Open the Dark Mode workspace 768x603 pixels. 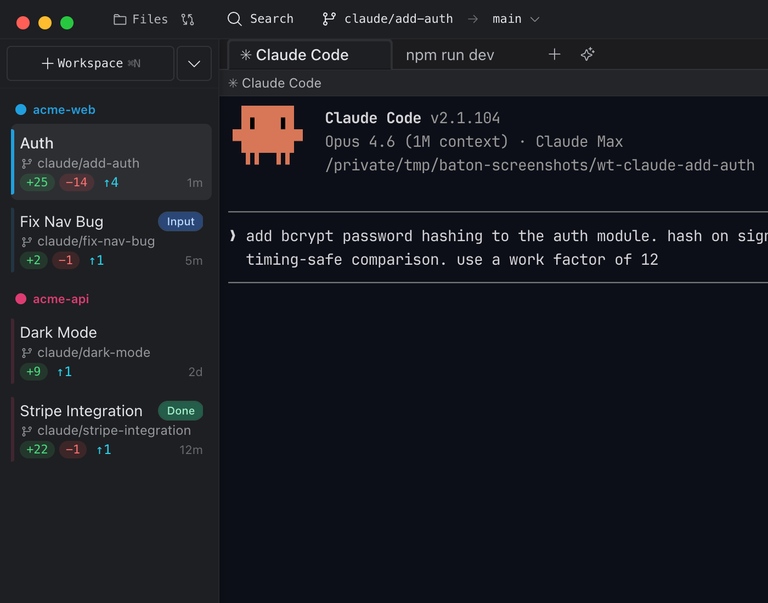pyautogui.click(x=112, y=351)
